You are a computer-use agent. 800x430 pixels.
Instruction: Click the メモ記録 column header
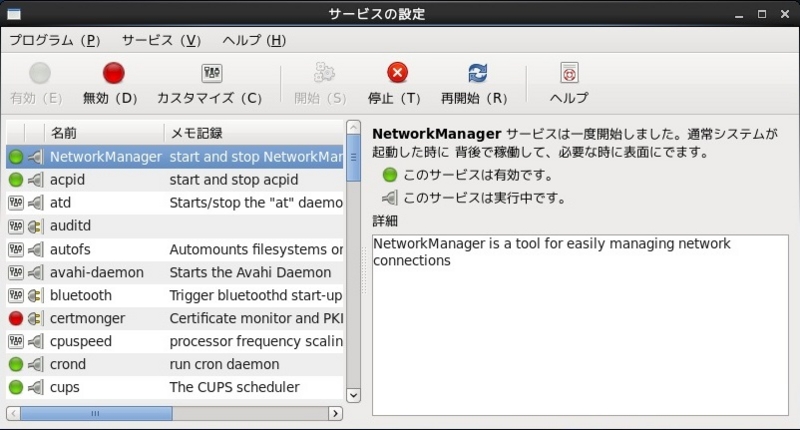(254, 133)
